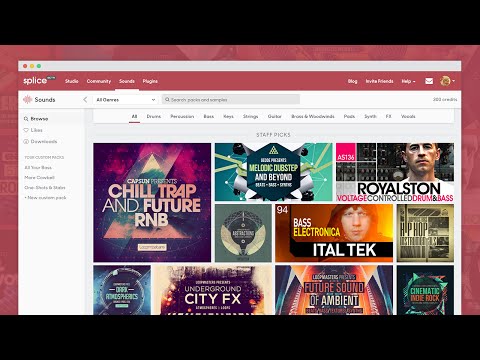Open the Hip Hop Instrumentals pack
Screen dimensions: 480x360
(425, 233)
